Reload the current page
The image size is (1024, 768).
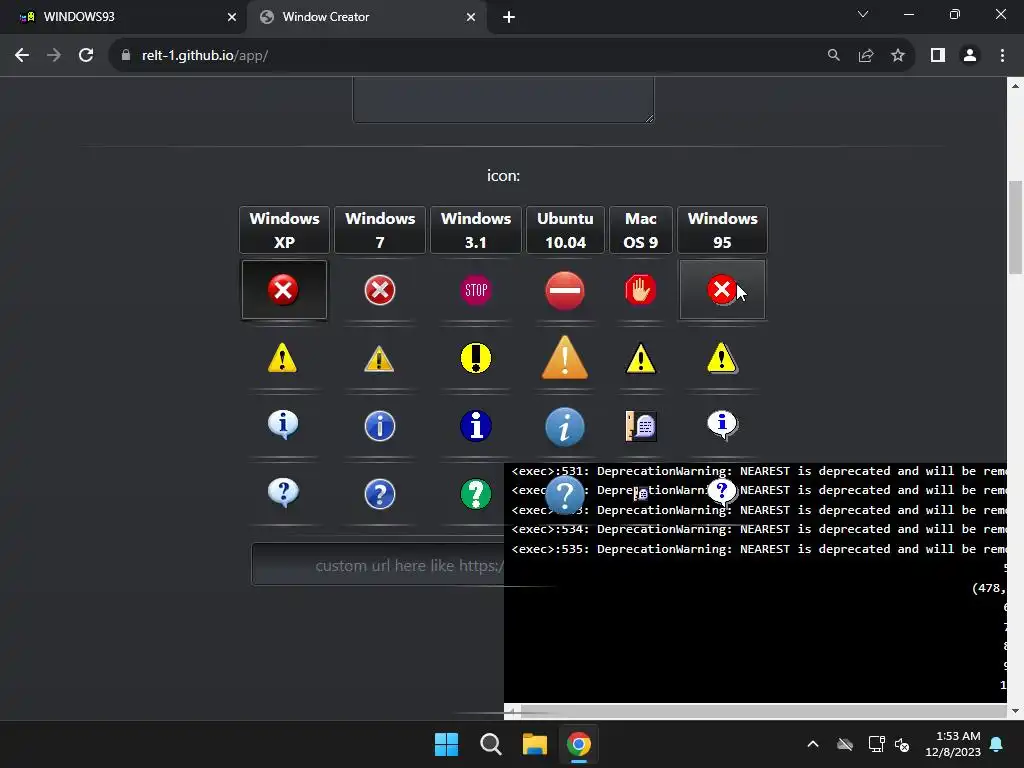pos(86,56)
